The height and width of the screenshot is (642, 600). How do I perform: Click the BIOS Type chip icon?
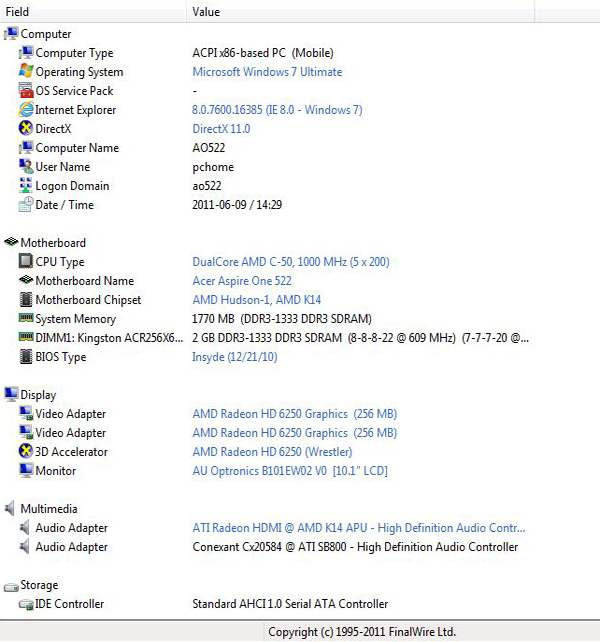click(26, 356)
